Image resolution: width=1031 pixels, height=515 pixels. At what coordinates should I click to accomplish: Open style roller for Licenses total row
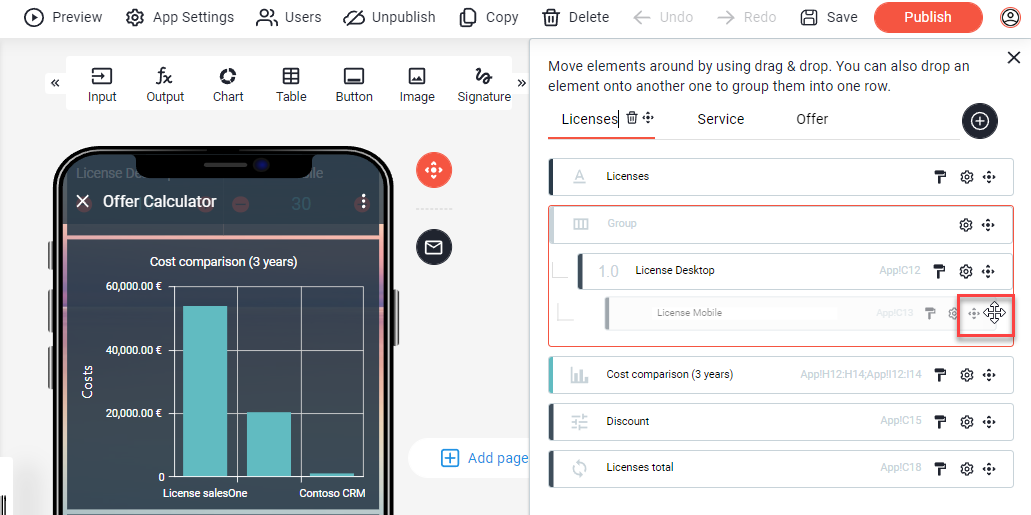[x=941, y=468]
